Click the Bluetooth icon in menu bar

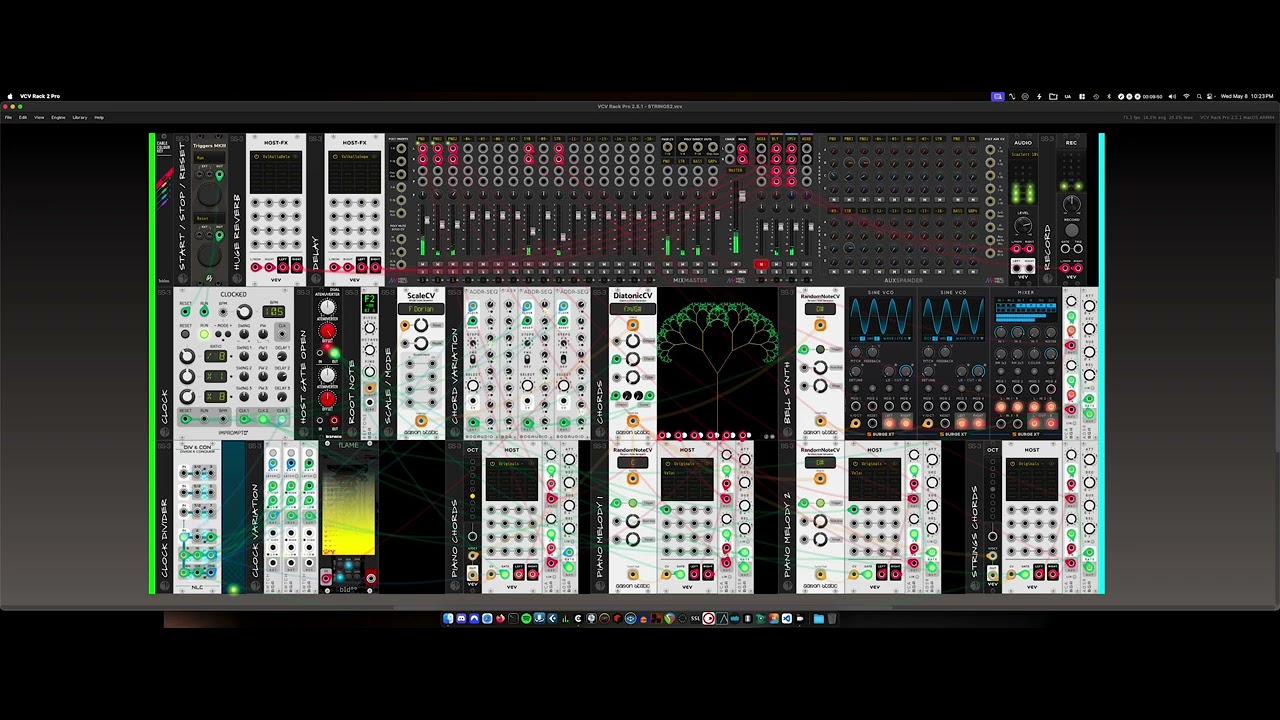coord(1109,96)
